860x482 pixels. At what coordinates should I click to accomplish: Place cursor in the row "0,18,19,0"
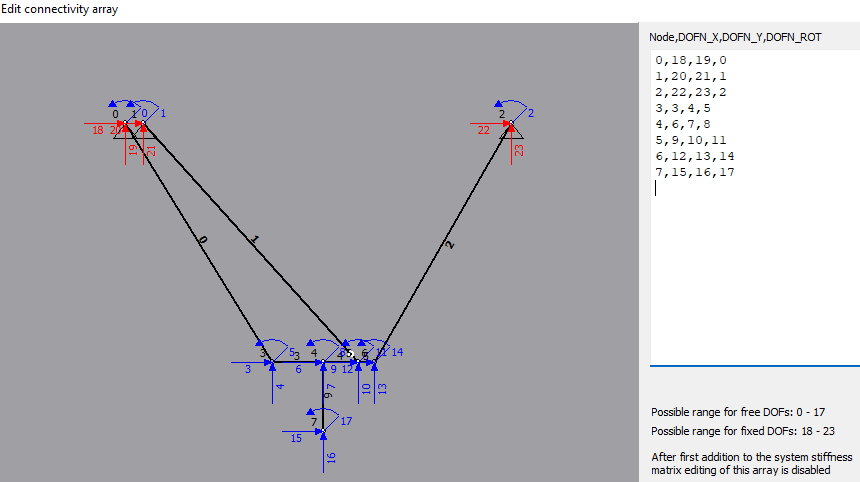[690, 61]
